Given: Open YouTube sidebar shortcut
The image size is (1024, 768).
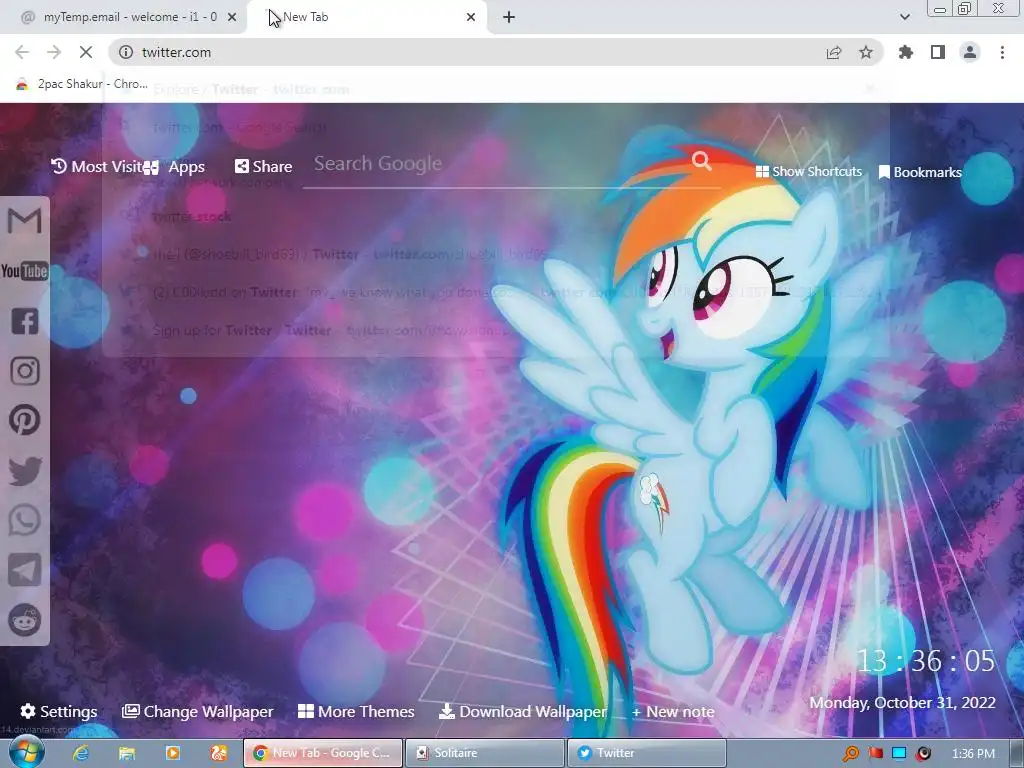Looking at the screenshot, I should (24, 270).
